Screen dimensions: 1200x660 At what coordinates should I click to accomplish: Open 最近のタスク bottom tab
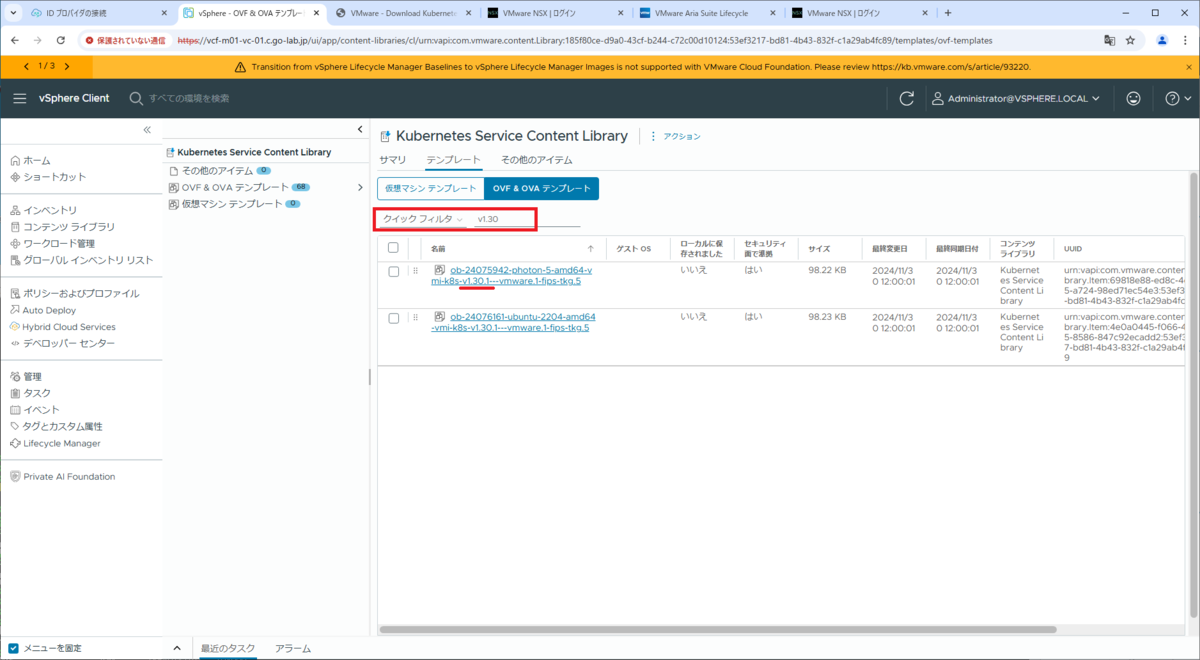tap(228, 648)
